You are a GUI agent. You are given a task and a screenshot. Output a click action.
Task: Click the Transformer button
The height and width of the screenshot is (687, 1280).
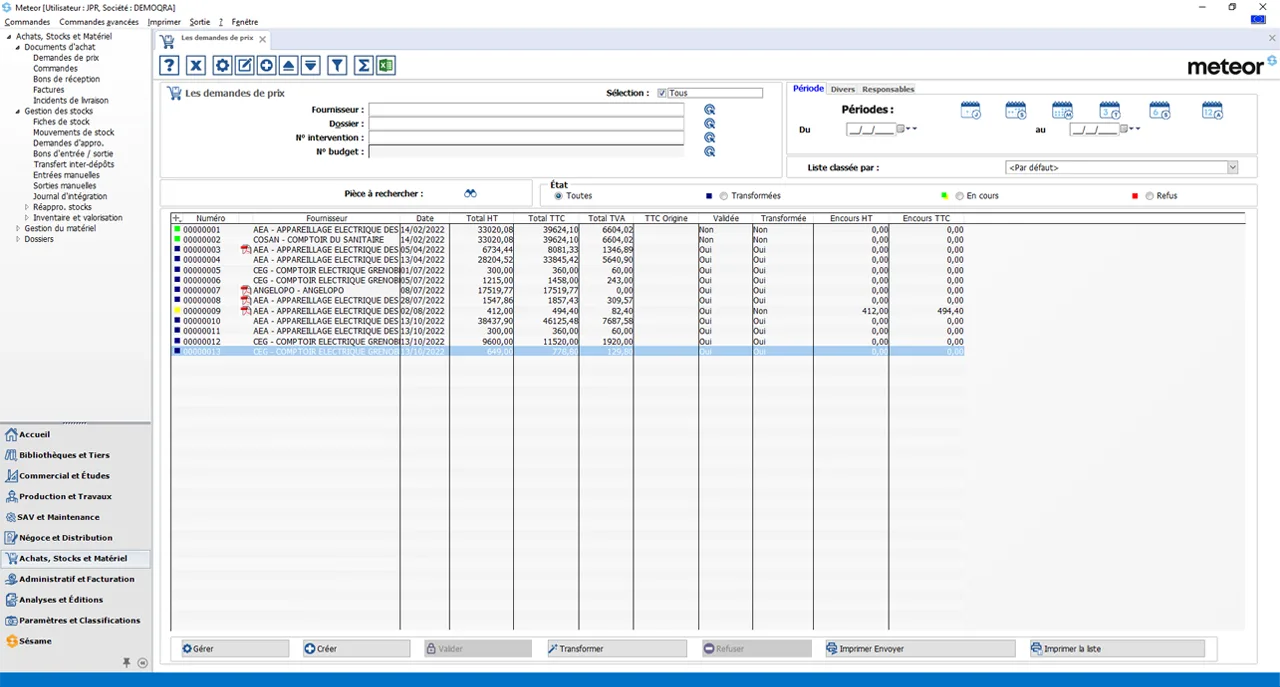tap(616, 649)
